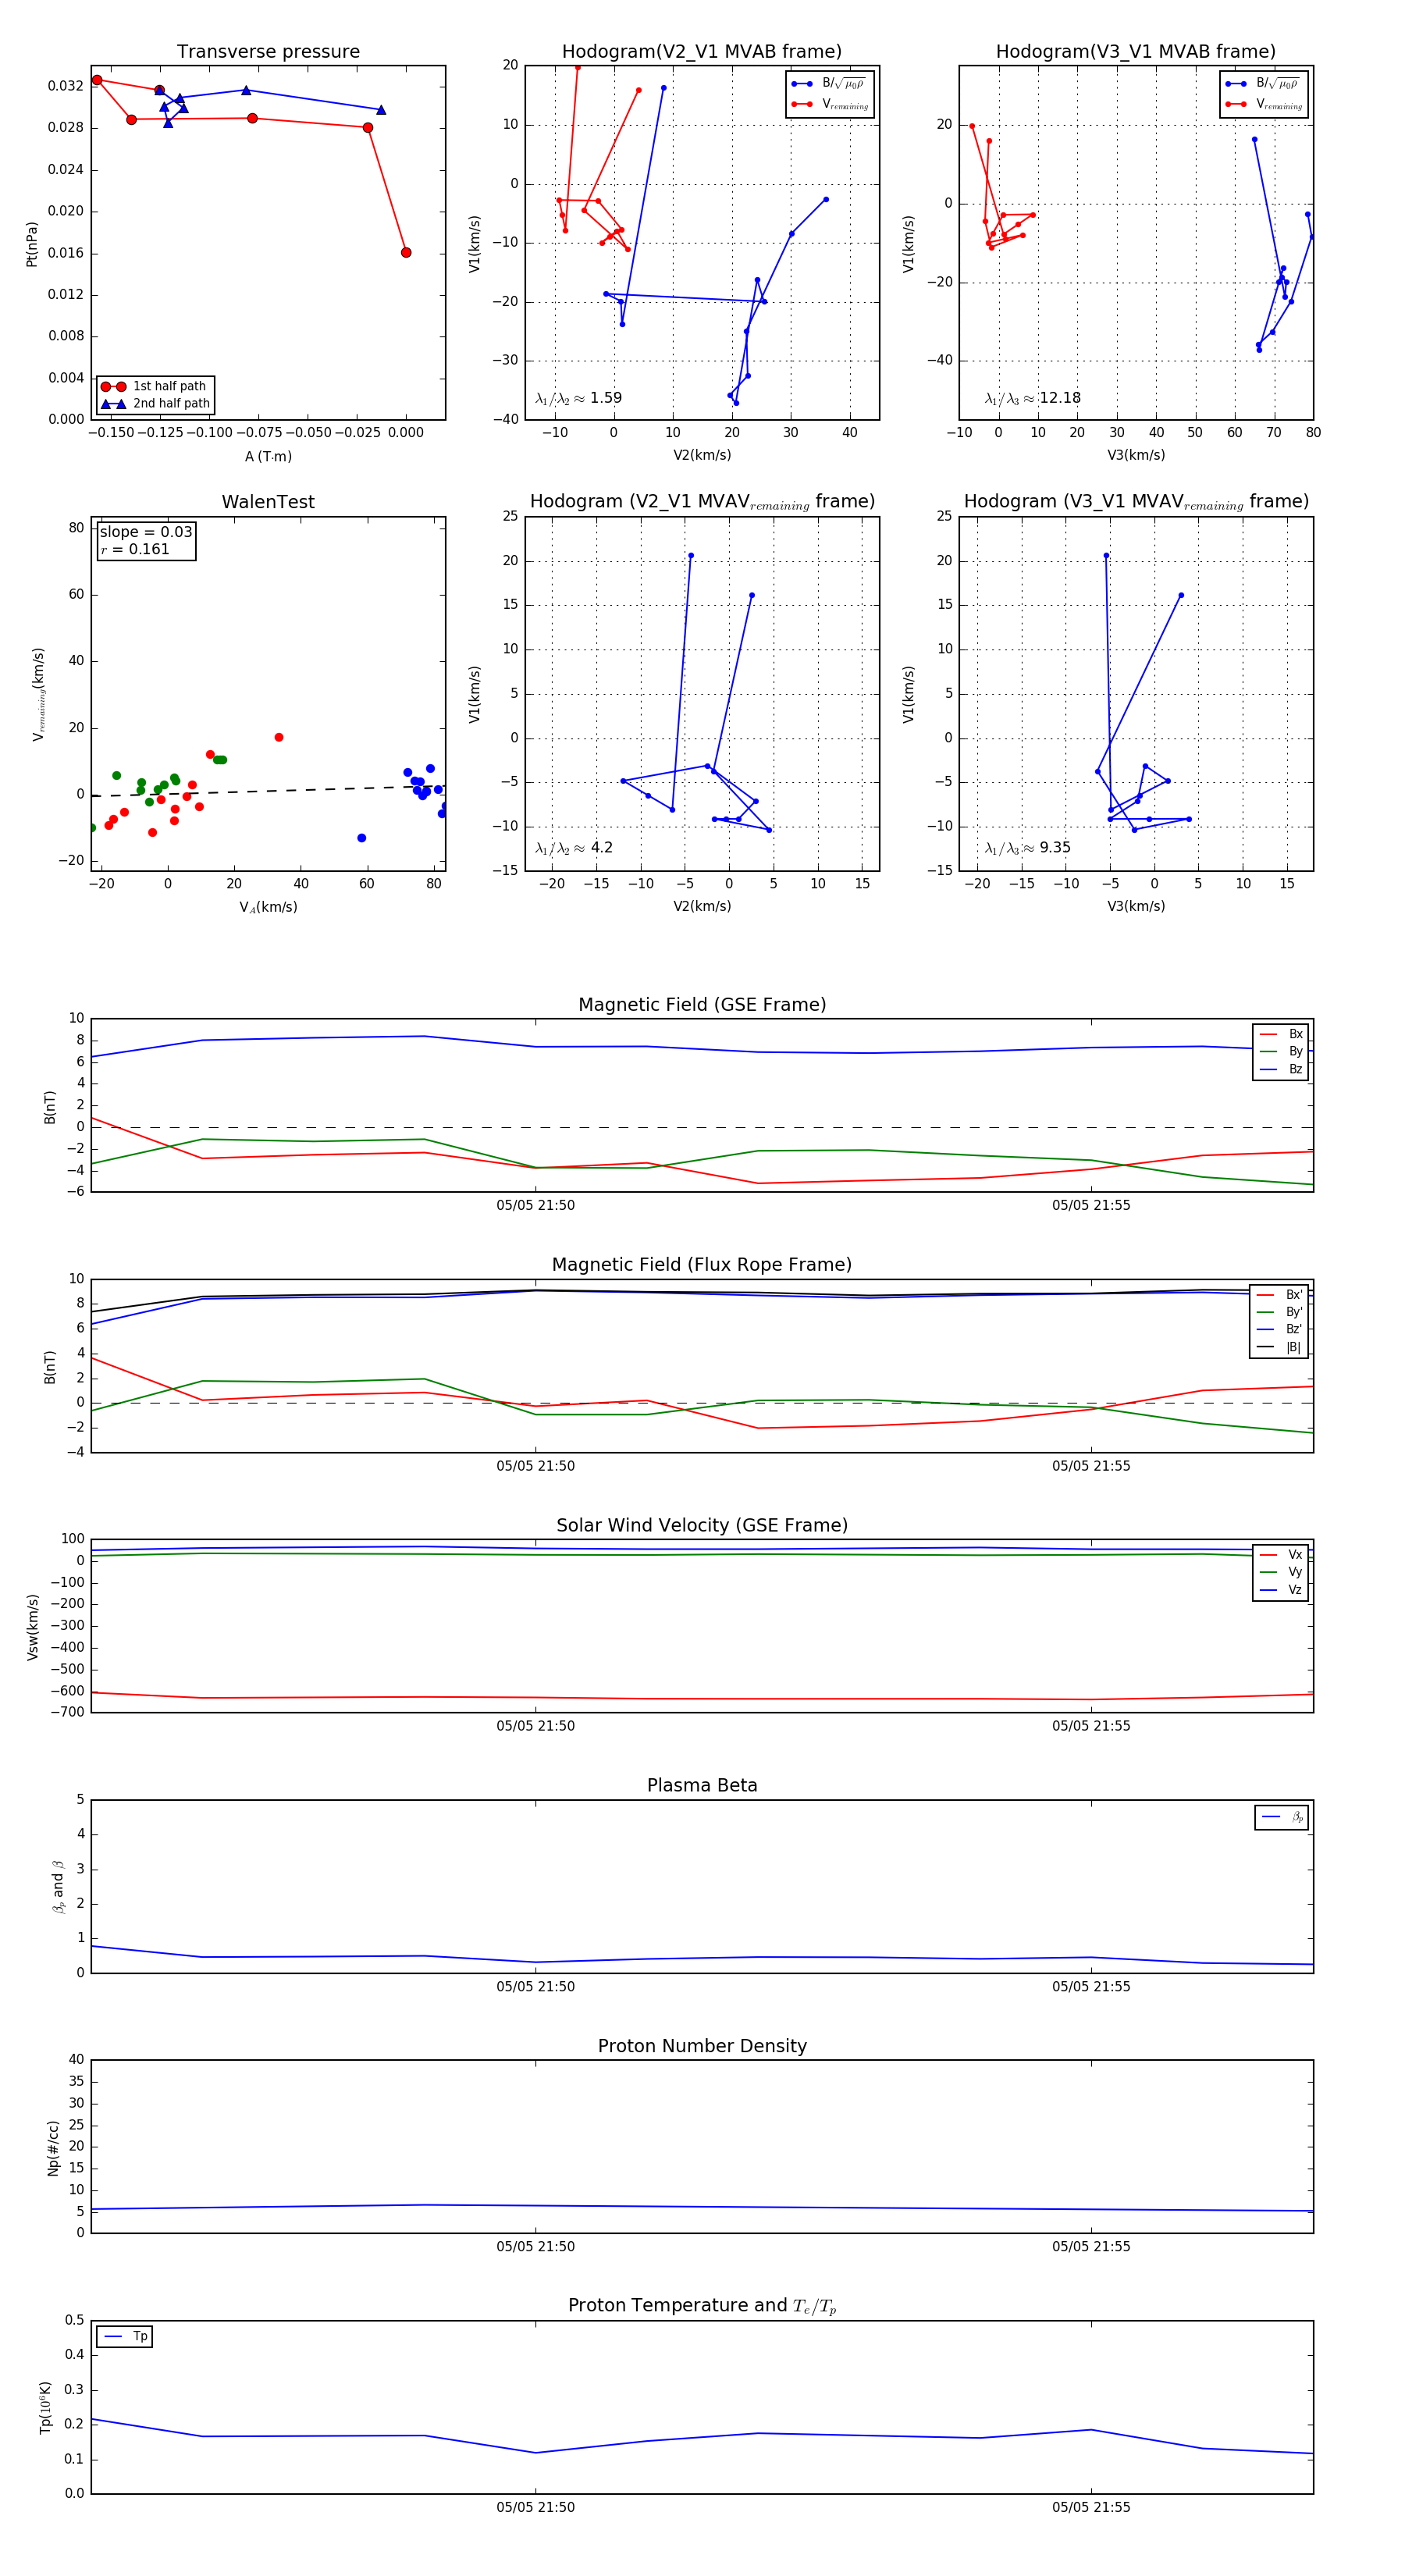
Task: Click "Vy" in the solar wind legend
Action: (x=1295, y=1572)
